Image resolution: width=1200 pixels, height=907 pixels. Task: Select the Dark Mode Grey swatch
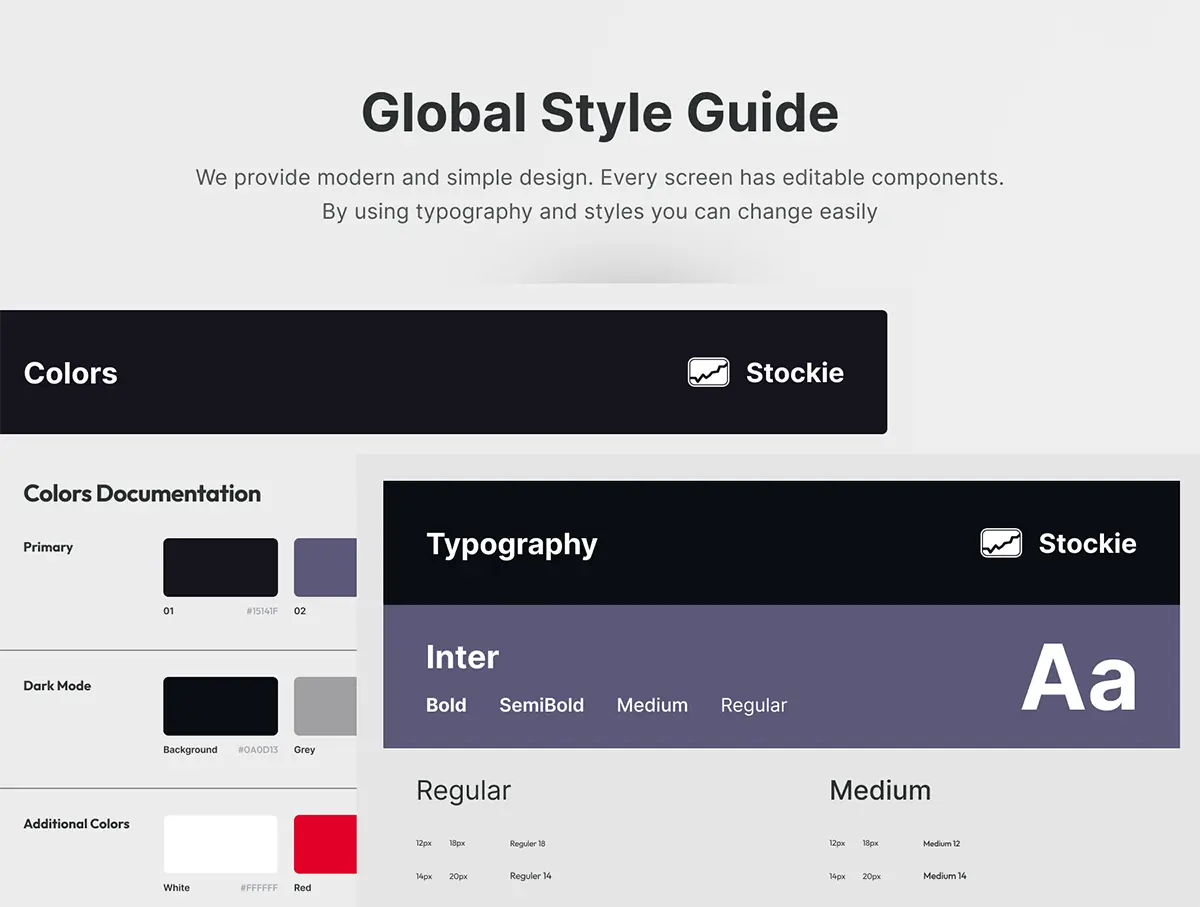point(325,706)
